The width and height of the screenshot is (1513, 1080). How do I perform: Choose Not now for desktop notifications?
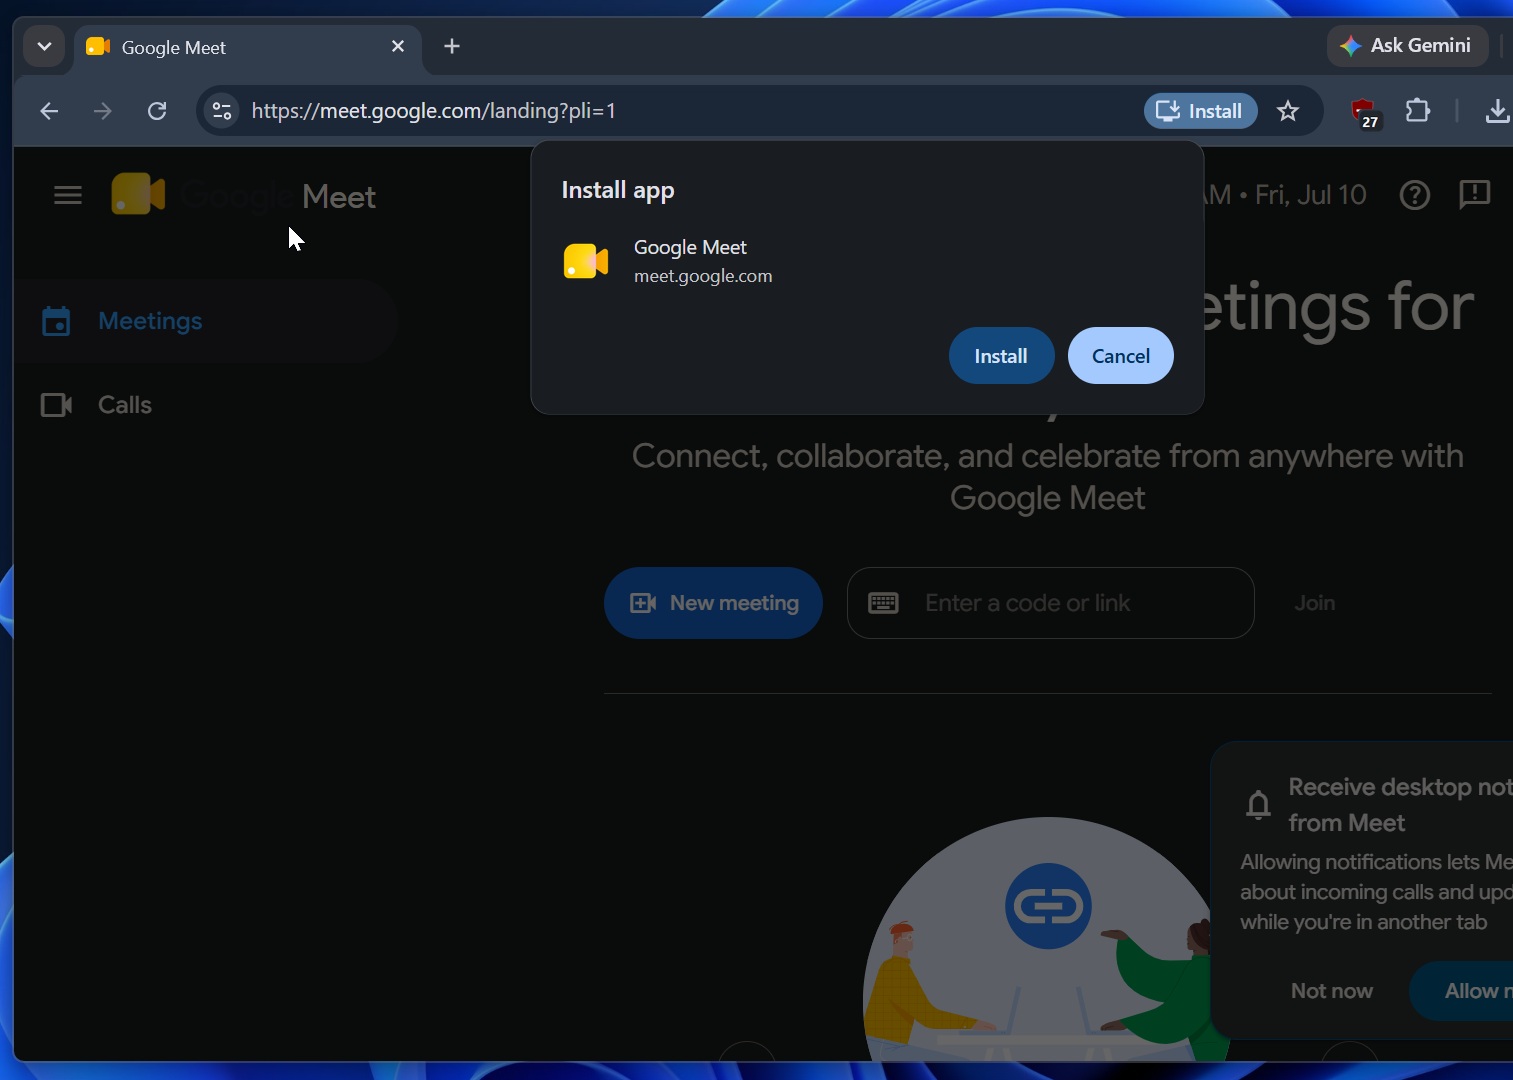pos(1332,991)
